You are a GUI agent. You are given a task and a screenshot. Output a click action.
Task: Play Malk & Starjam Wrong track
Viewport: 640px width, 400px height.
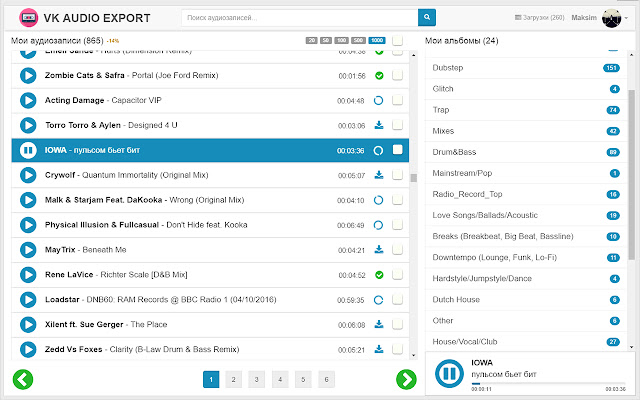[28, 200]
